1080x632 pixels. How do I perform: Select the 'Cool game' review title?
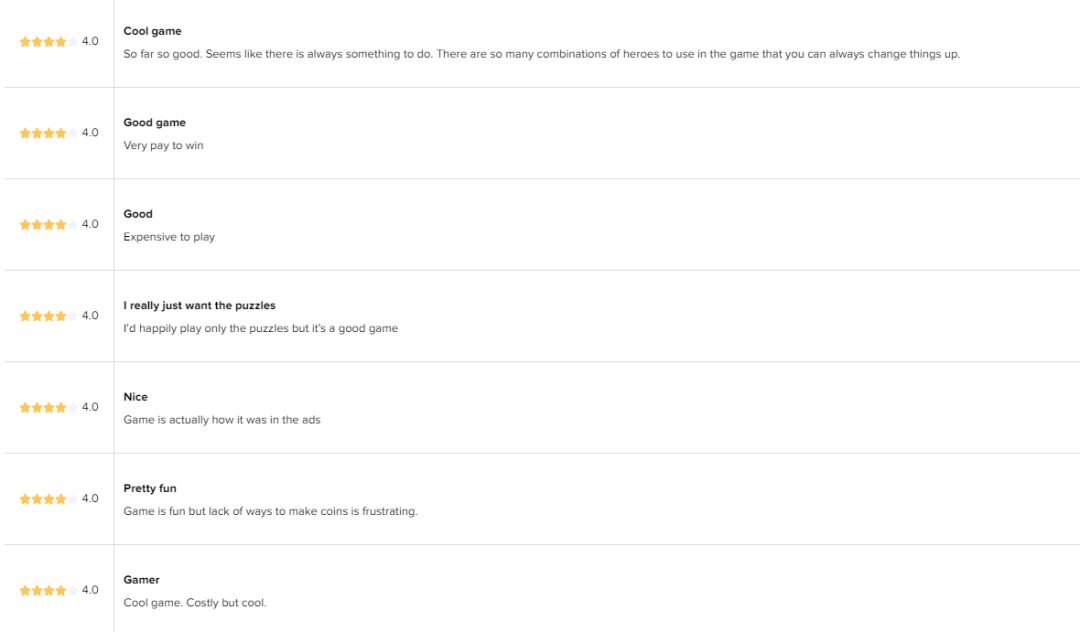[152, 31]
